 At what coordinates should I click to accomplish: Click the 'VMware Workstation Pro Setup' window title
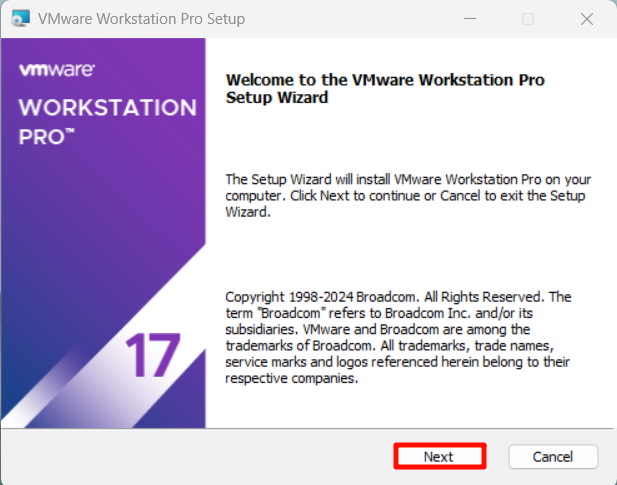(141, 19)
